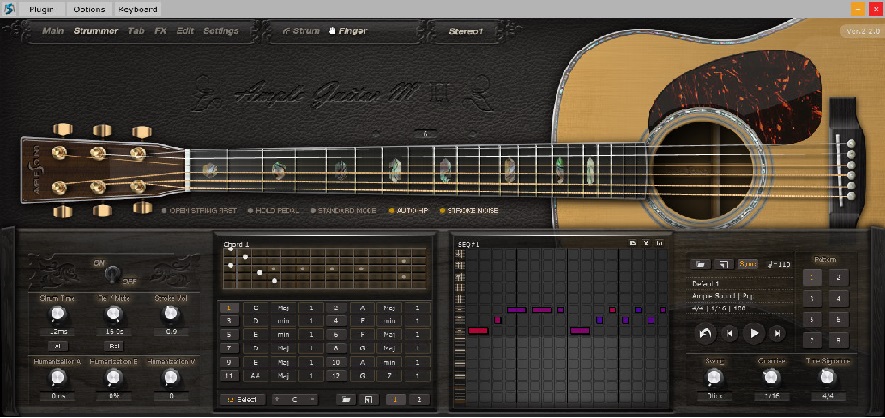Click the Strum Time 12ms value
Image resolution: width=885 pixels, height=418 pixels.
point(57,332)
